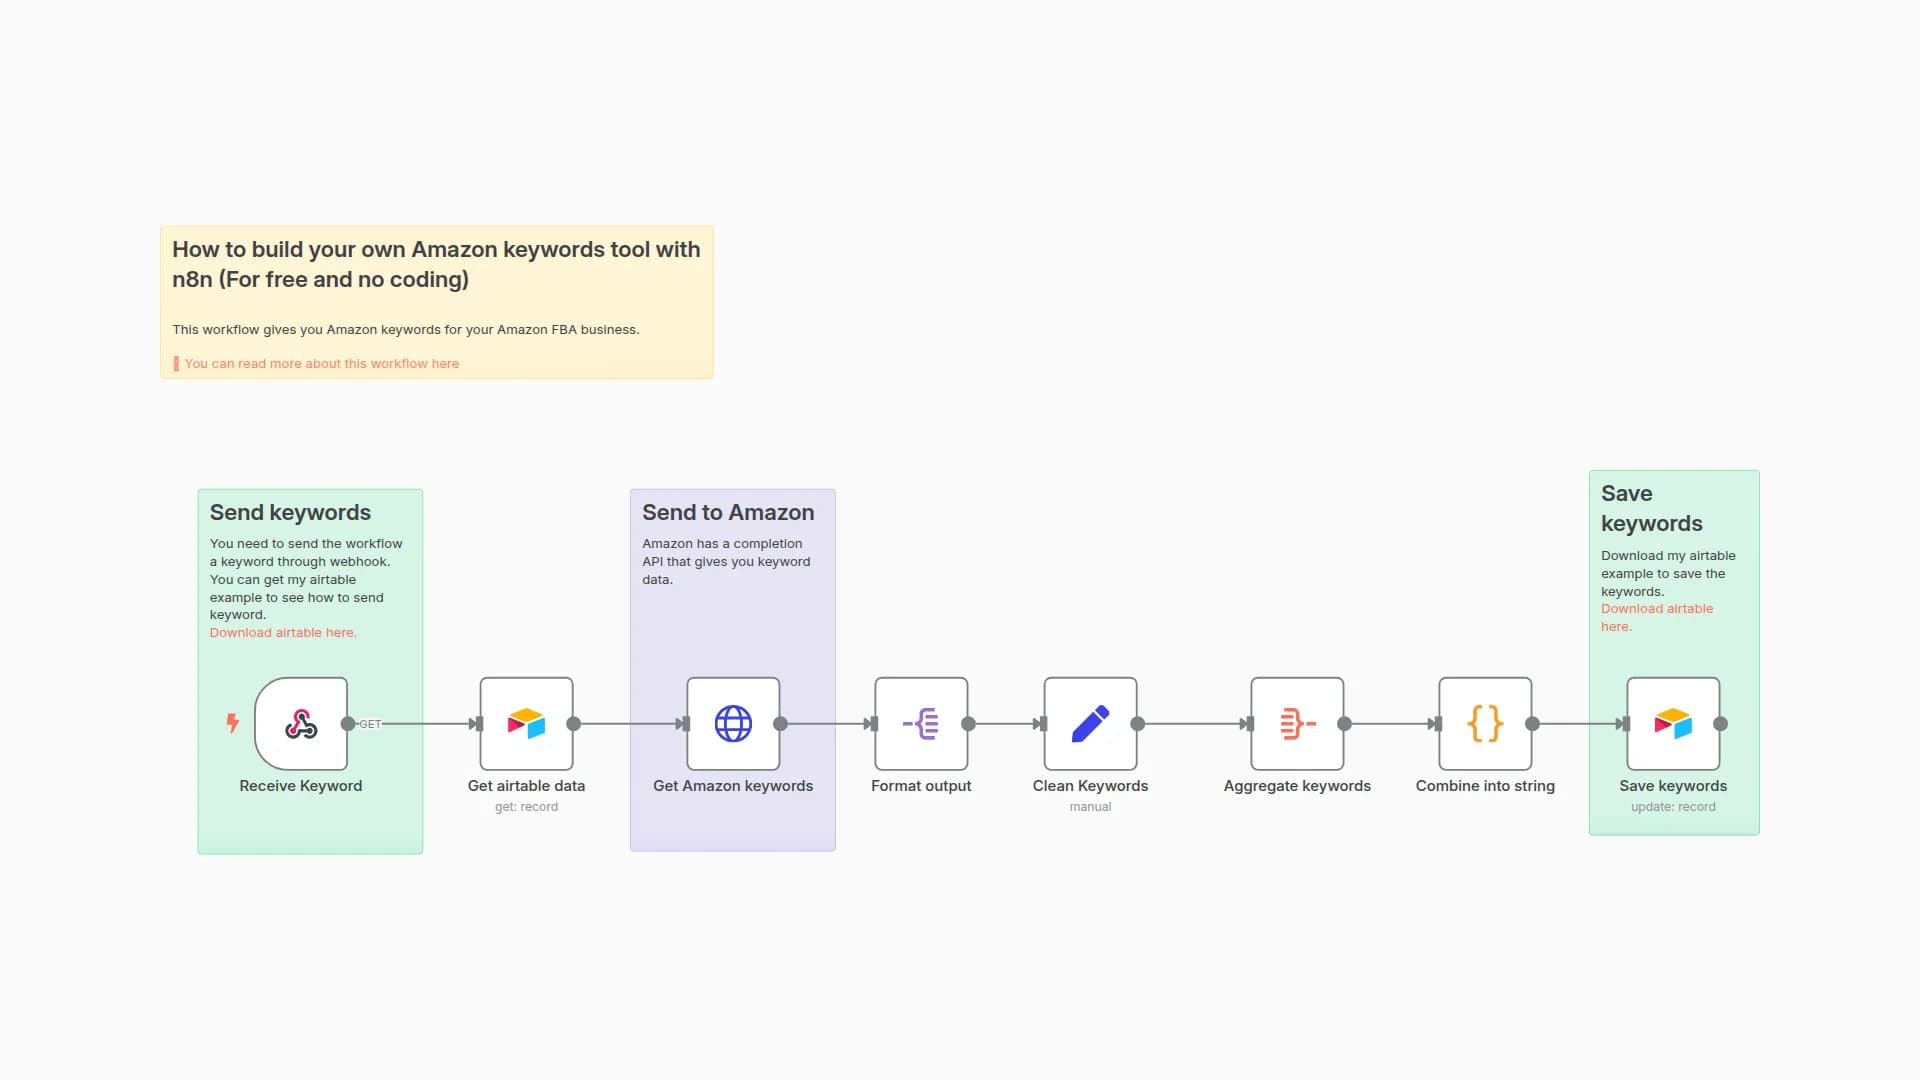Viewport: 1920px width, 1080px height.
Task: Open the 'Download airtable here' link in Send keywords
Action: [283, 632]
